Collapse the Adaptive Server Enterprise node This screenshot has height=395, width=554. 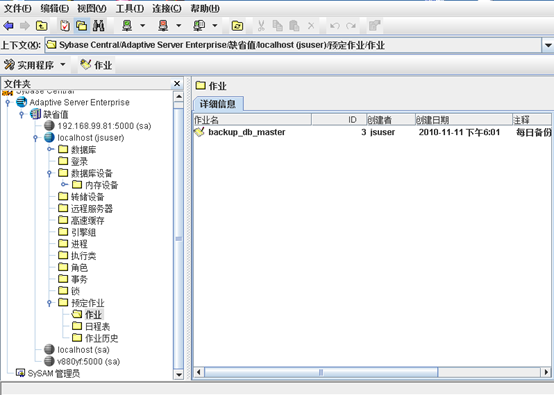[x=8, y=102]
